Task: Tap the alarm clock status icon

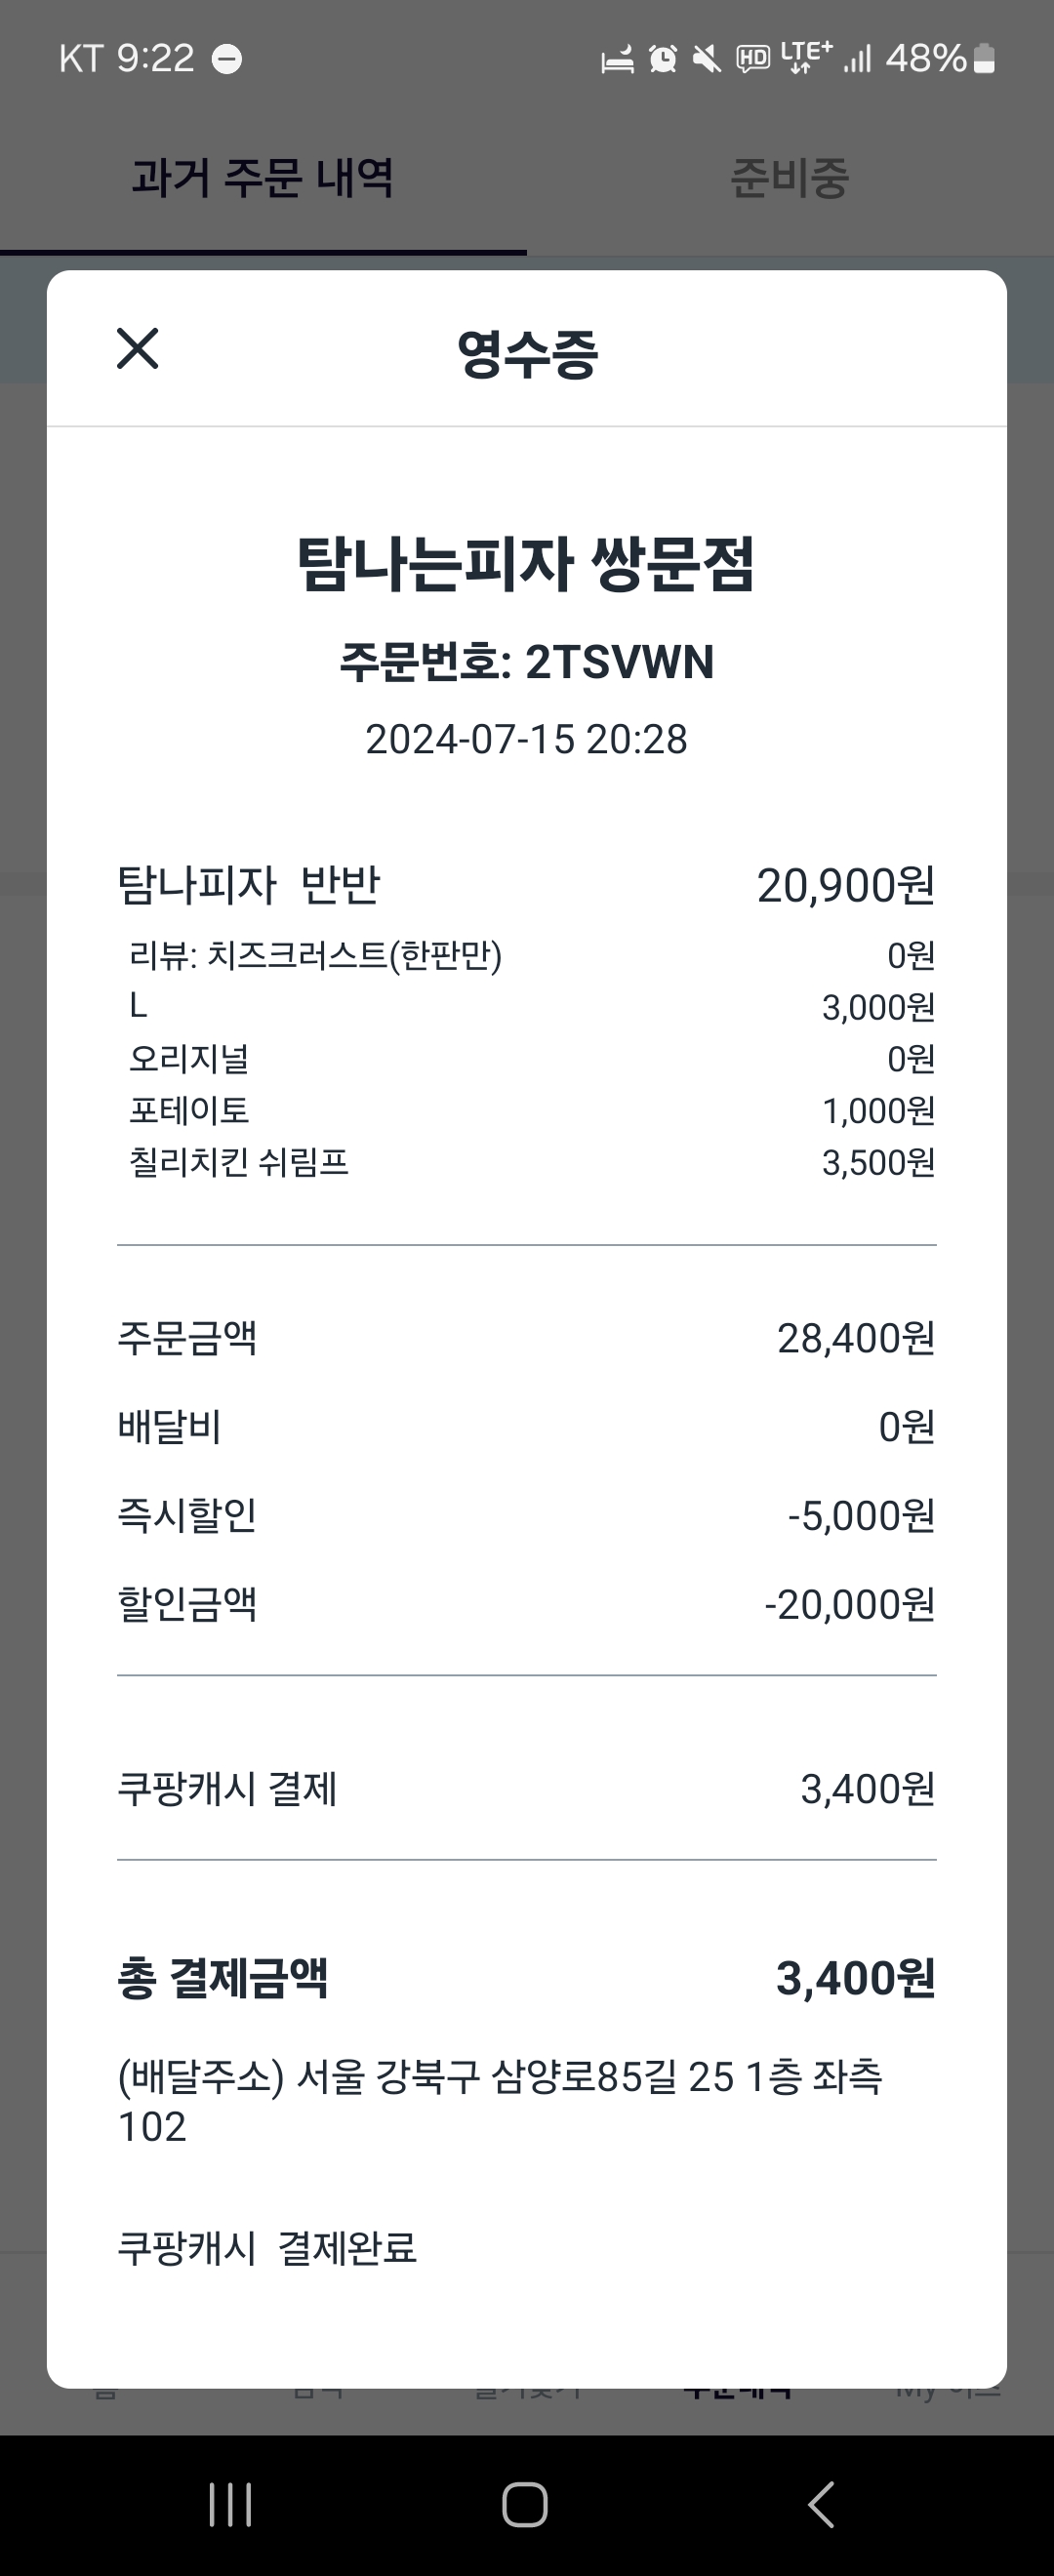Action: tap(662, 59)
